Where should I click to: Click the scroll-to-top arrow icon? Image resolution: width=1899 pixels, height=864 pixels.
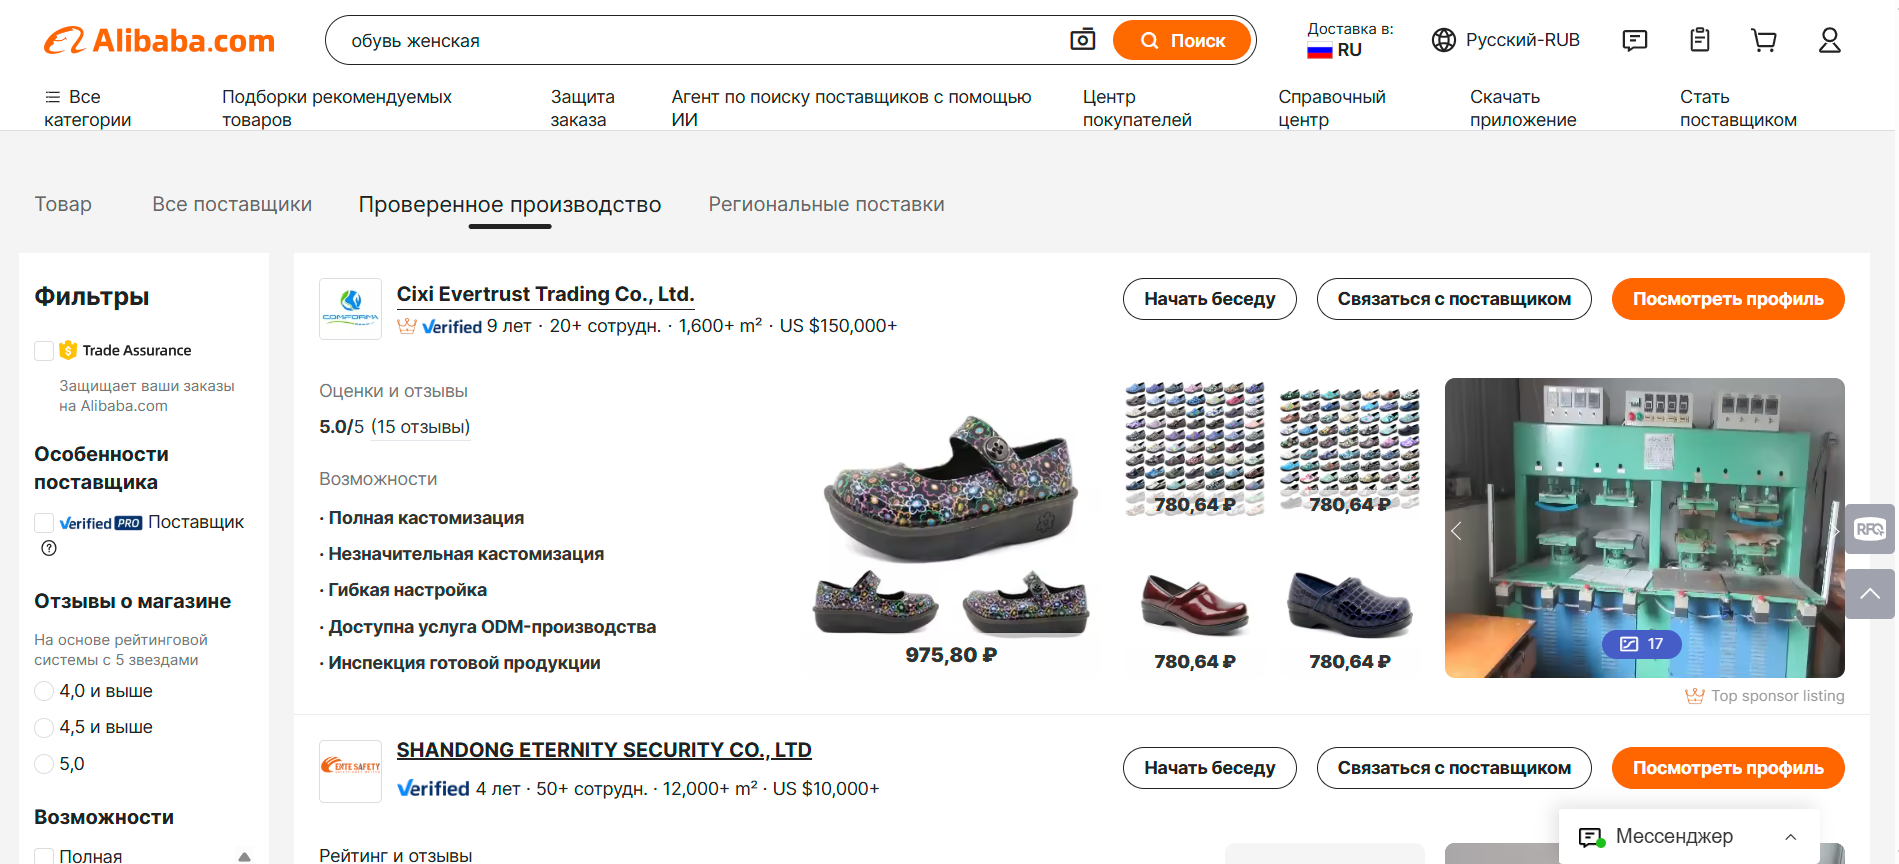coord(1869,594)
